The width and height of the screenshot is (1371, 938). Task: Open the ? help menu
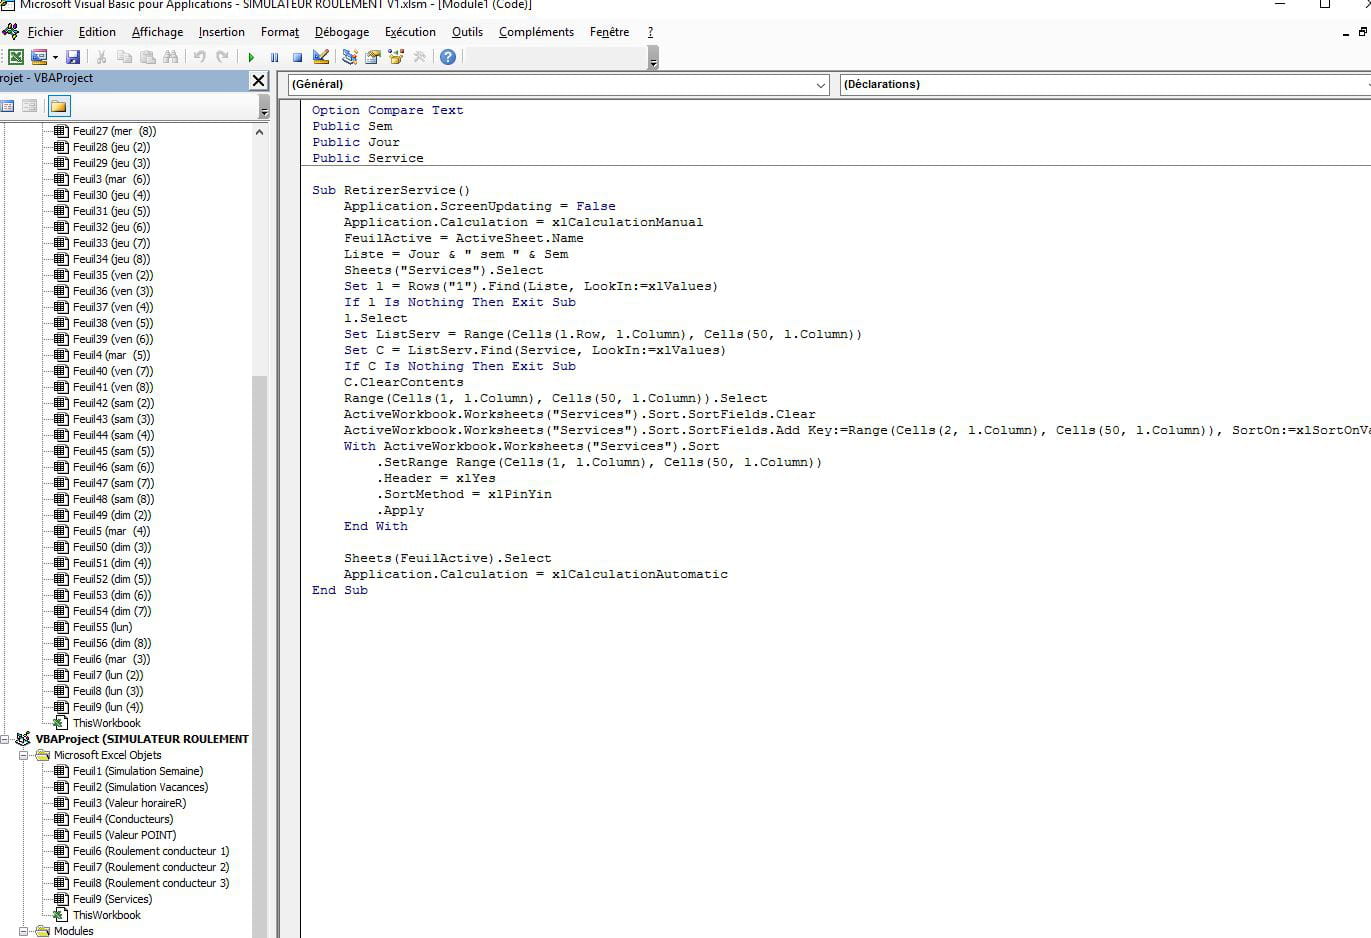coord(650,32)
